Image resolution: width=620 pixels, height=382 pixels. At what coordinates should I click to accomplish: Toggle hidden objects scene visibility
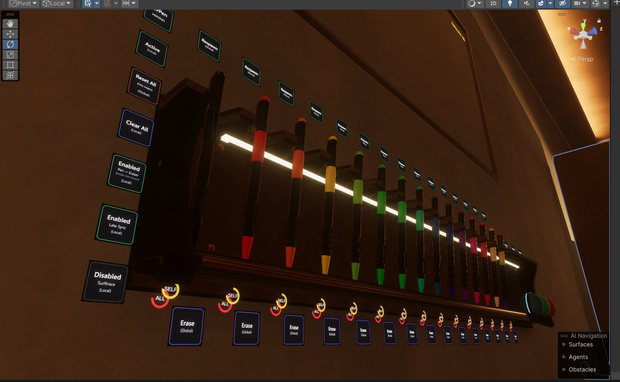[x=562, y=4]
